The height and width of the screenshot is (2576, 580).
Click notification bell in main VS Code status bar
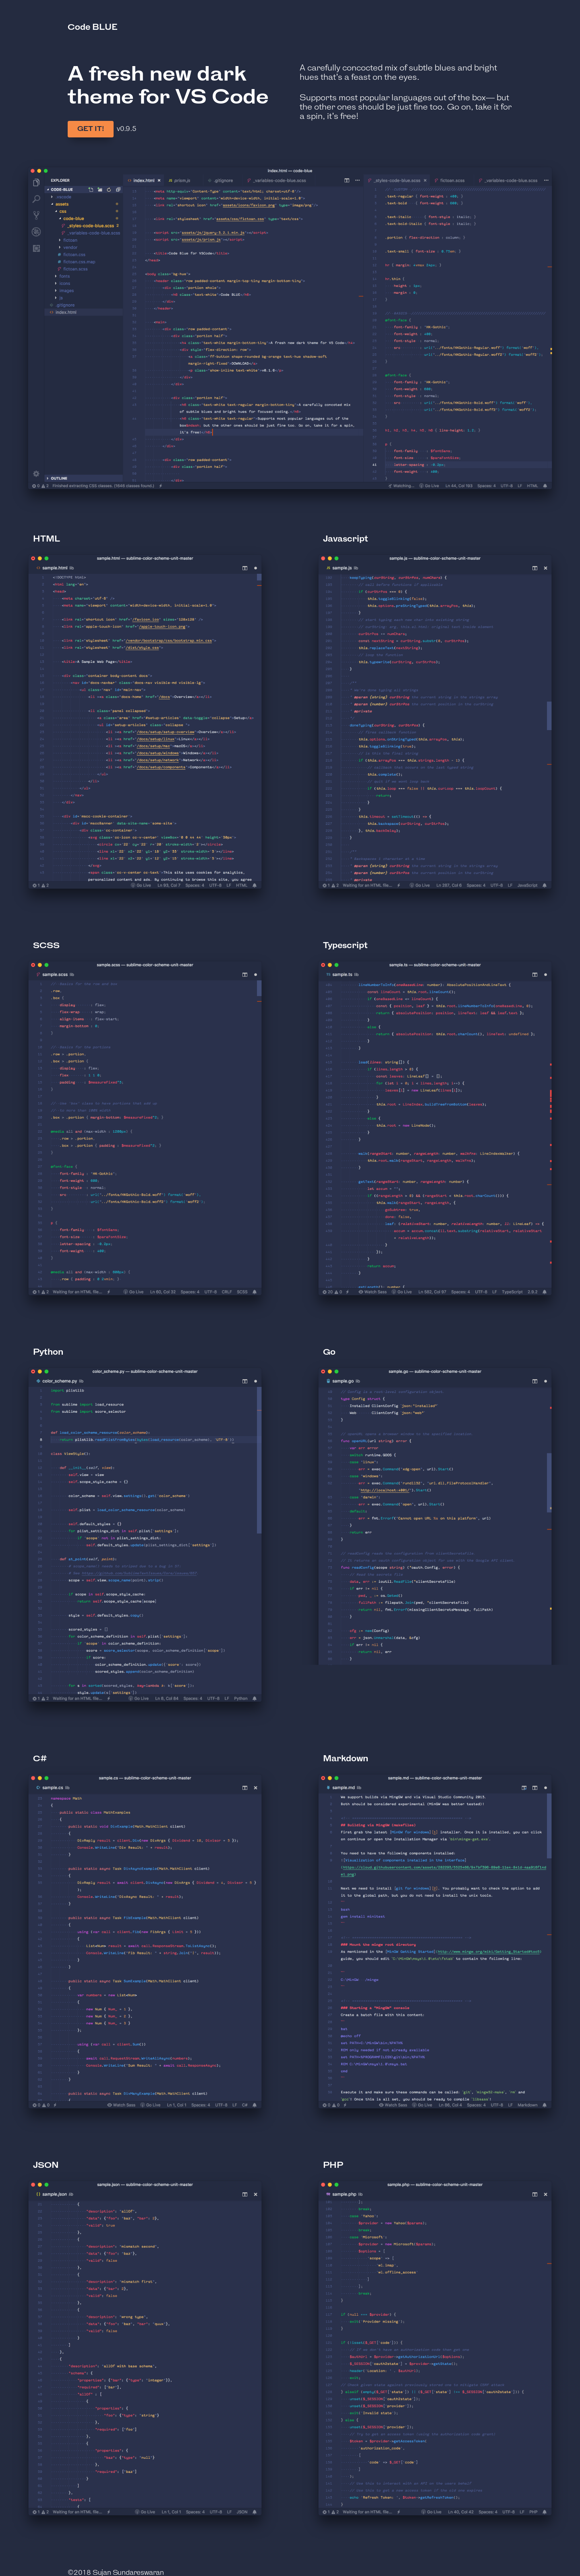pyautogui.click(x=545, y=486)
